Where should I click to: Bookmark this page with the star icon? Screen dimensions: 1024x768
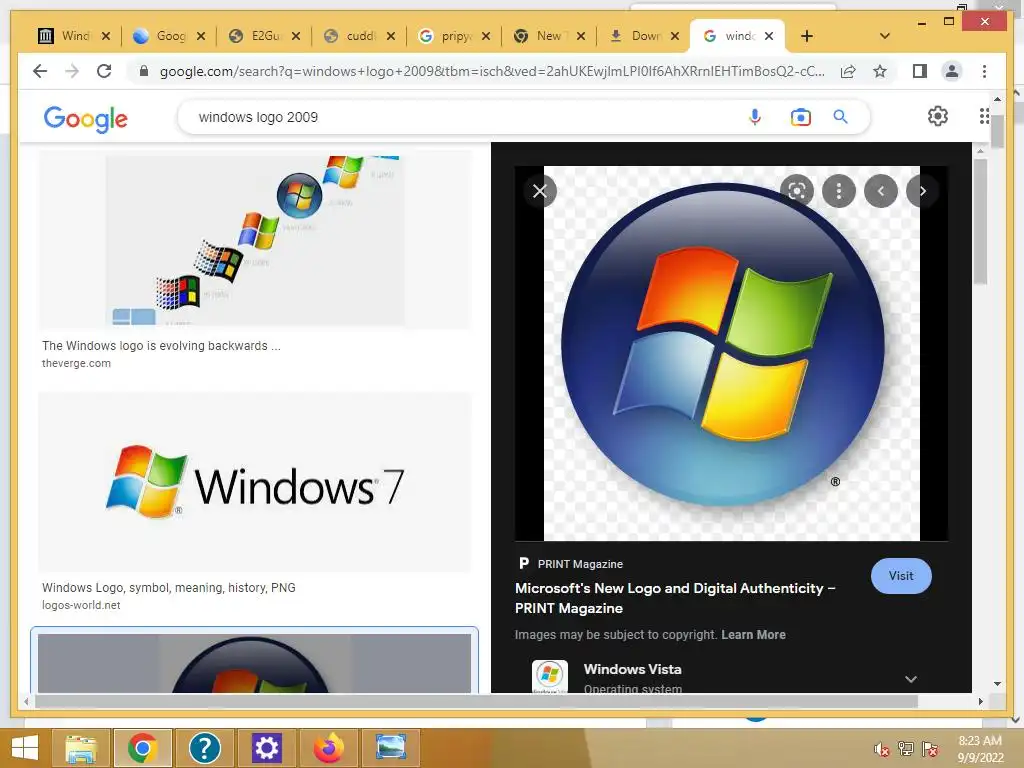pyautogui.click(x=880, y=71)
